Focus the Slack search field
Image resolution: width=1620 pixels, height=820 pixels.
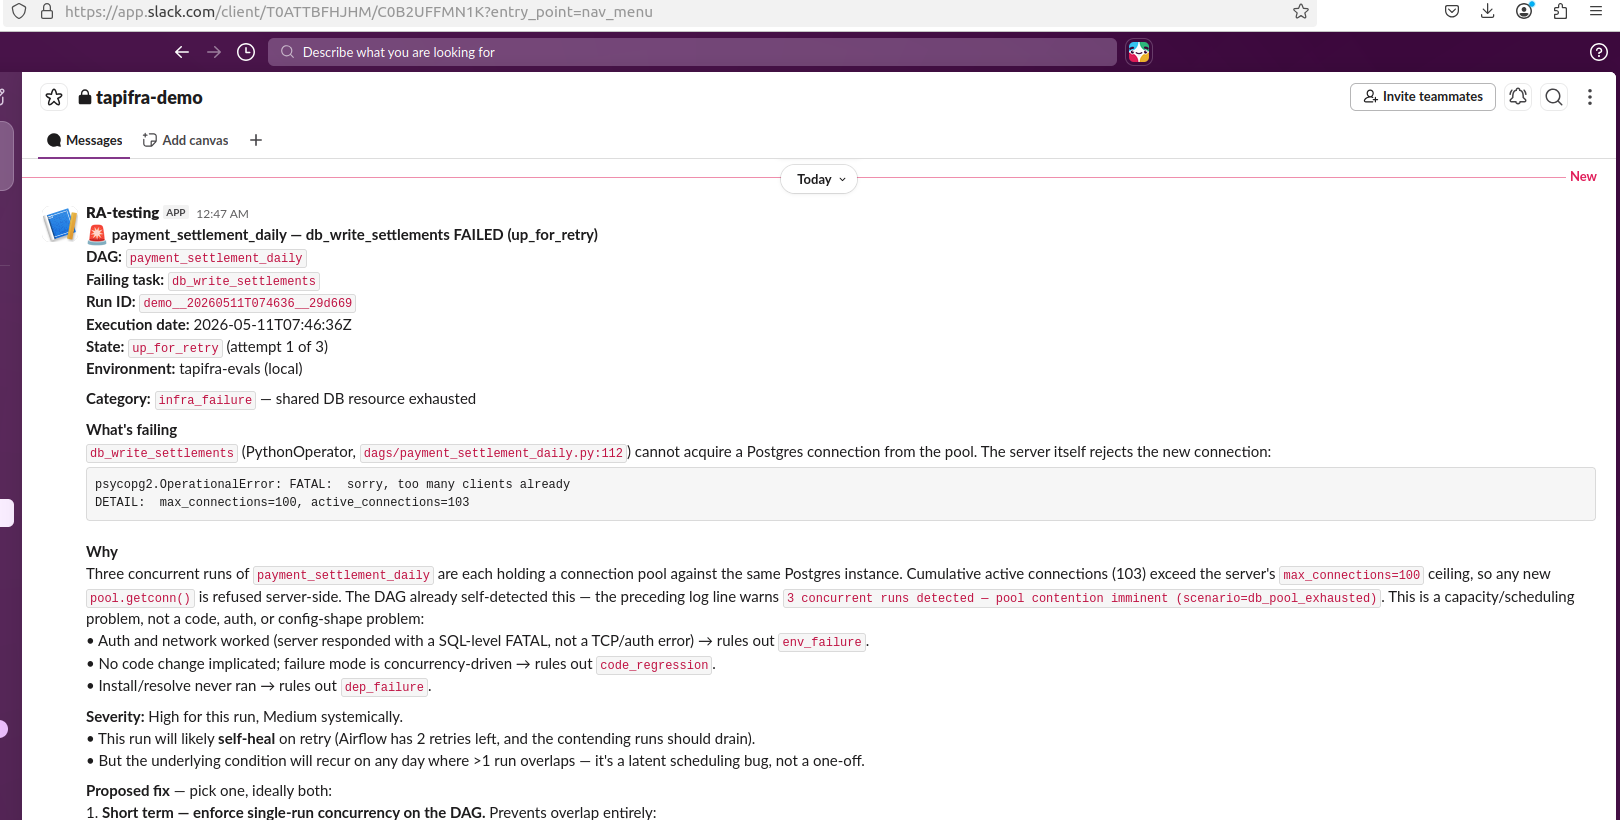pos(692,52)
